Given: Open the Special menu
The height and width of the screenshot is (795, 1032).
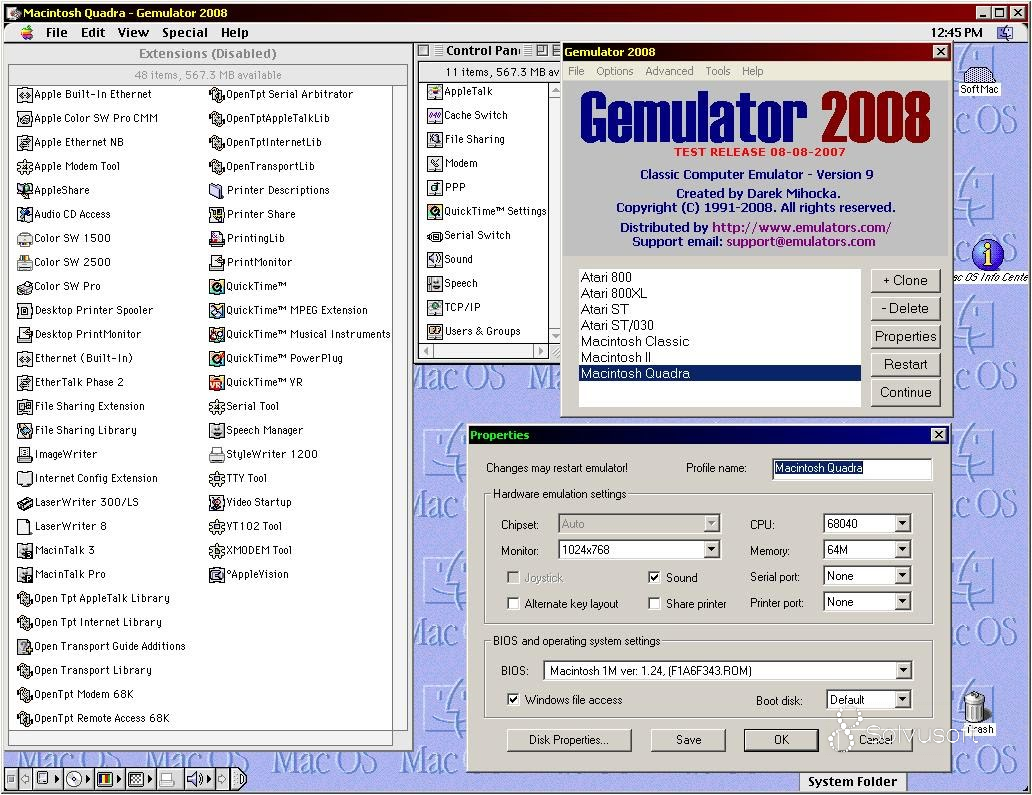Looking at the screenshot, I should pos(185,33).
